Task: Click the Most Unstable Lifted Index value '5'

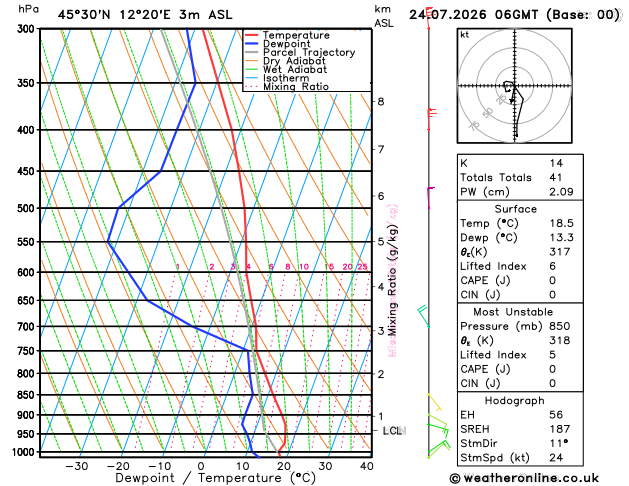Action: (x=553, y=355)
